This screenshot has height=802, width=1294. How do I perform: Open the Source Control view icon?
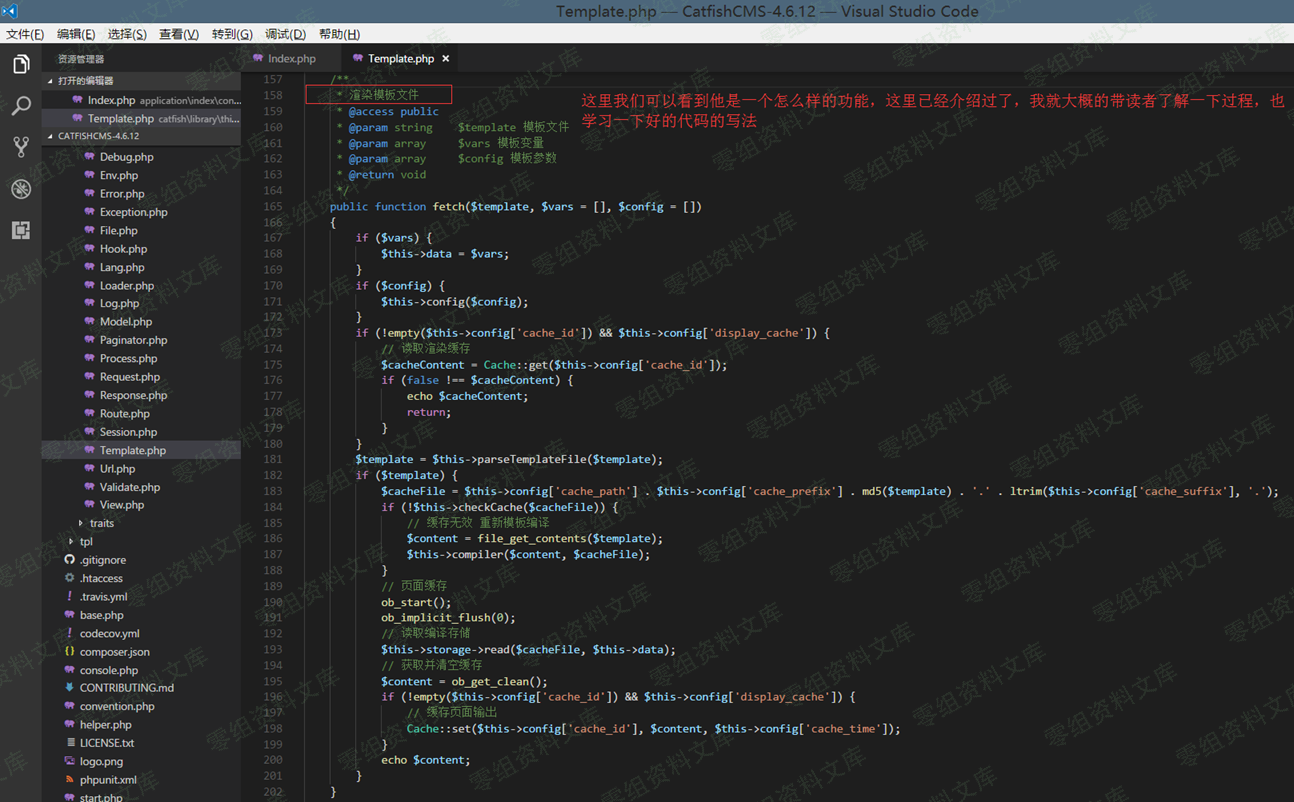[21, 147]
